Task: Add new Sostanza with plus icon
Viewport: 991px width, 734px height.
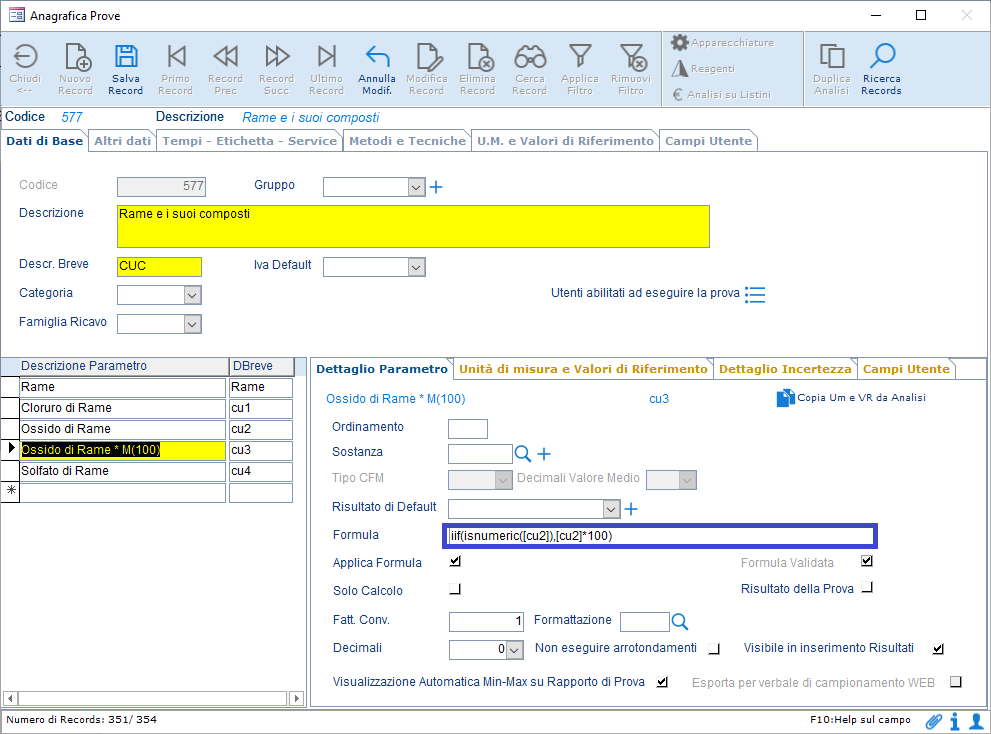Action: pos(544,454)
